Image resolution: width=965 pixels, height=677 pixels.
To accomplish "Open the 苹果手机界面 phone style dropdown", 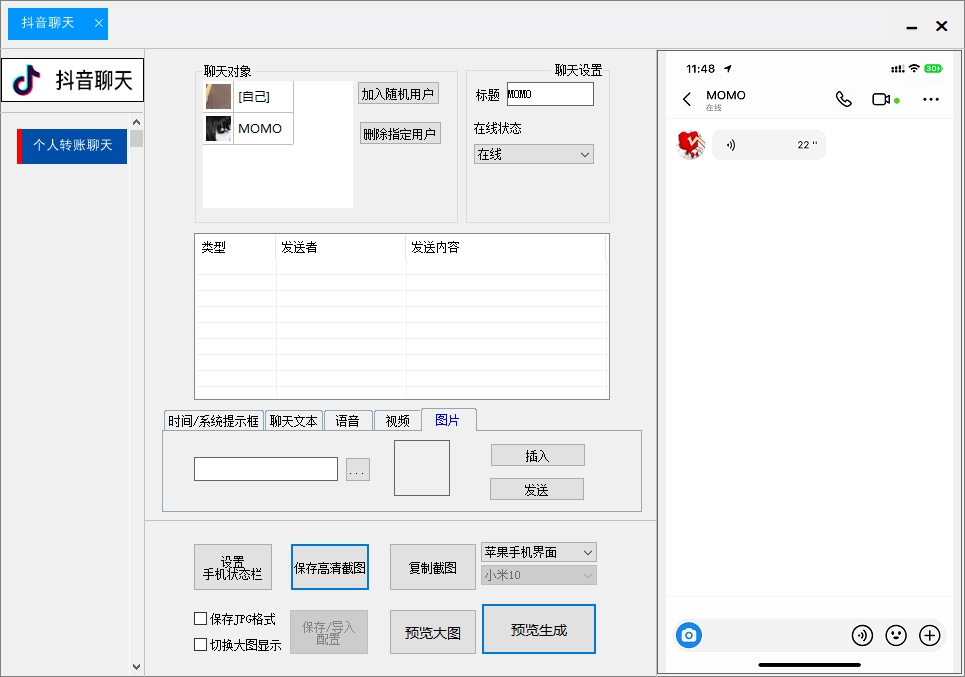I will pyautogui.click(x=538, y=552).
